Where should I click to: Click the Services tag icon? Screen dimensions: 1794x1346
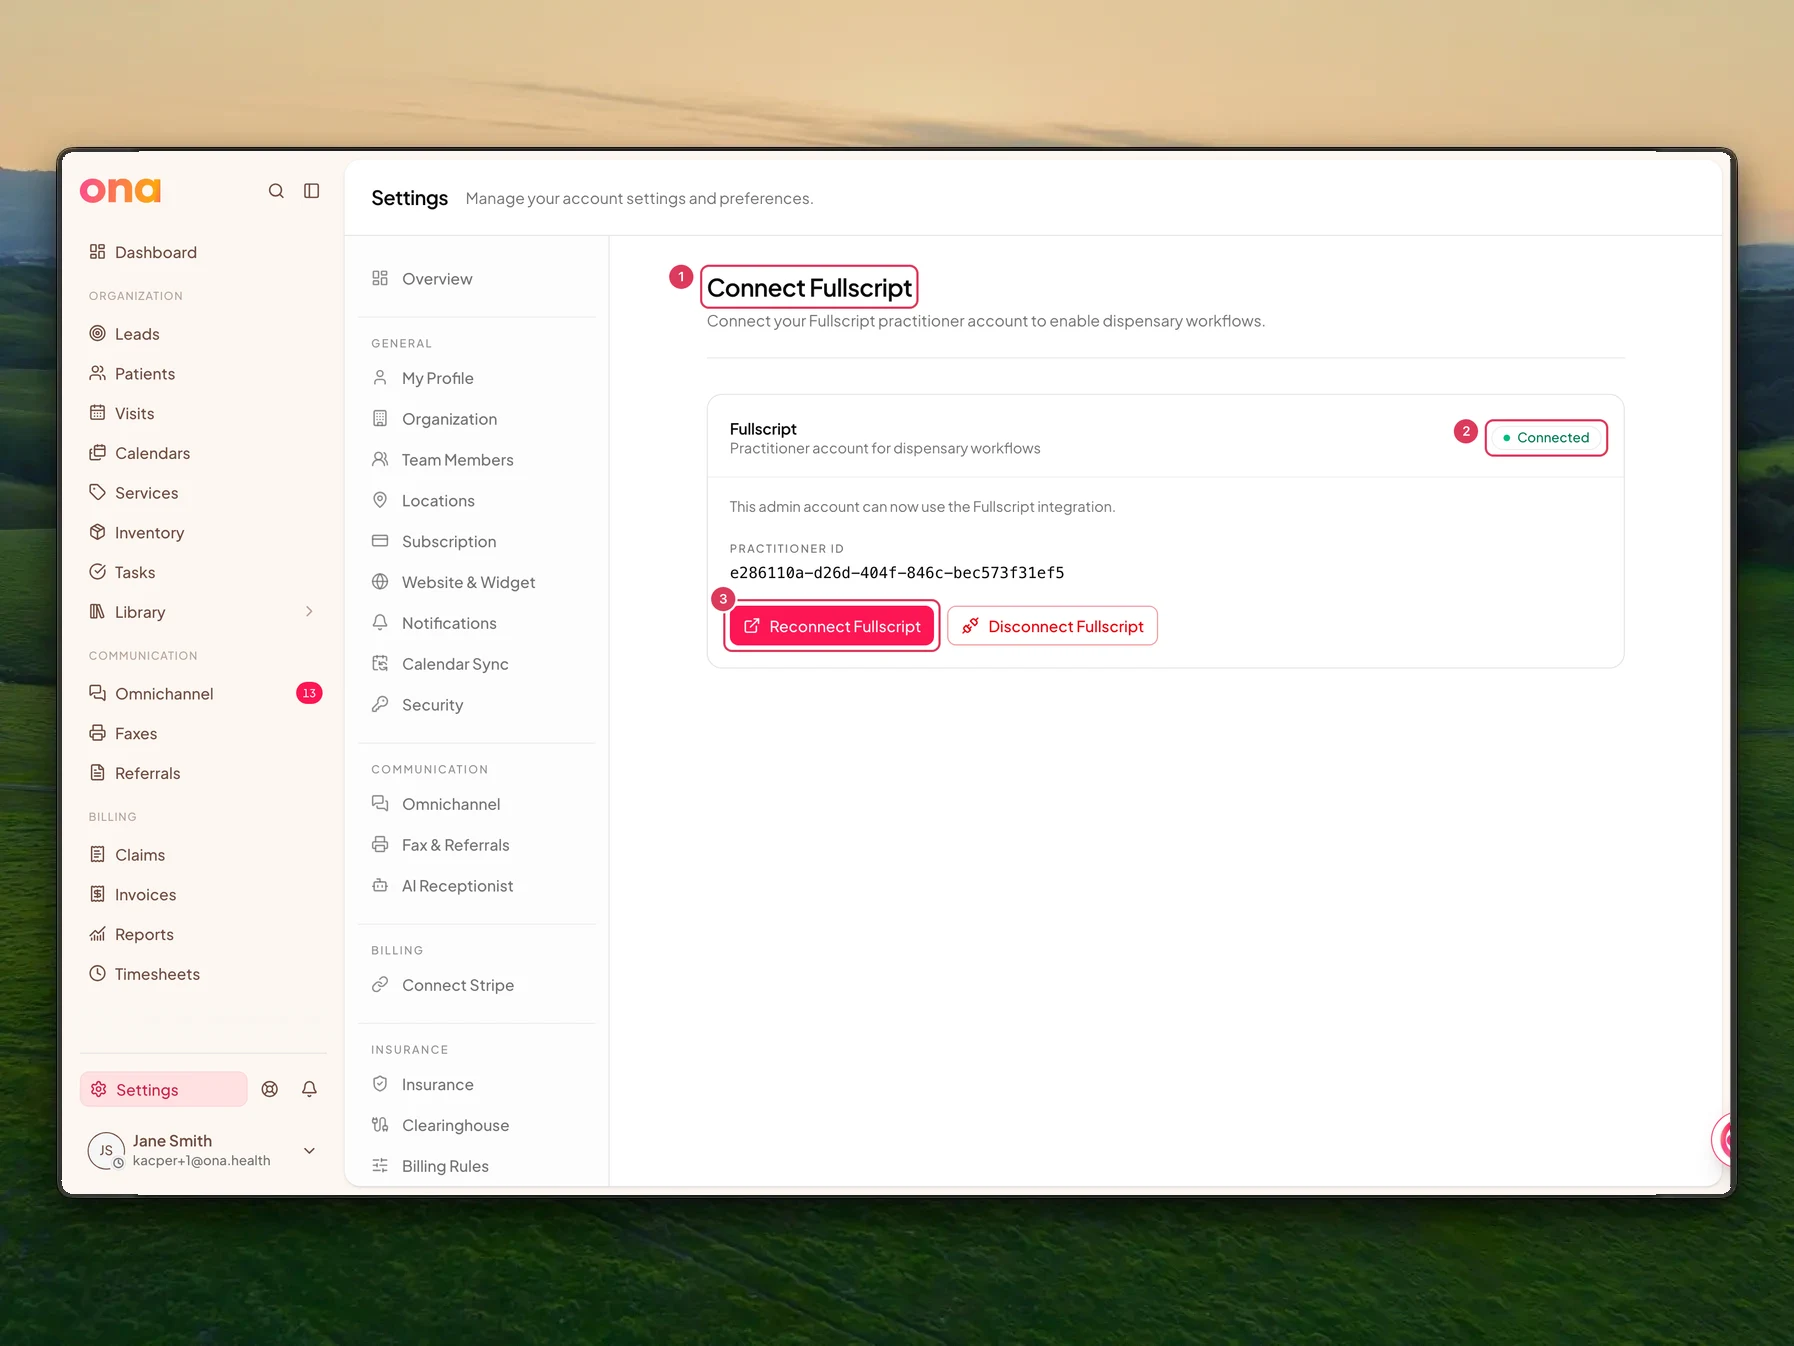point(97,492)
